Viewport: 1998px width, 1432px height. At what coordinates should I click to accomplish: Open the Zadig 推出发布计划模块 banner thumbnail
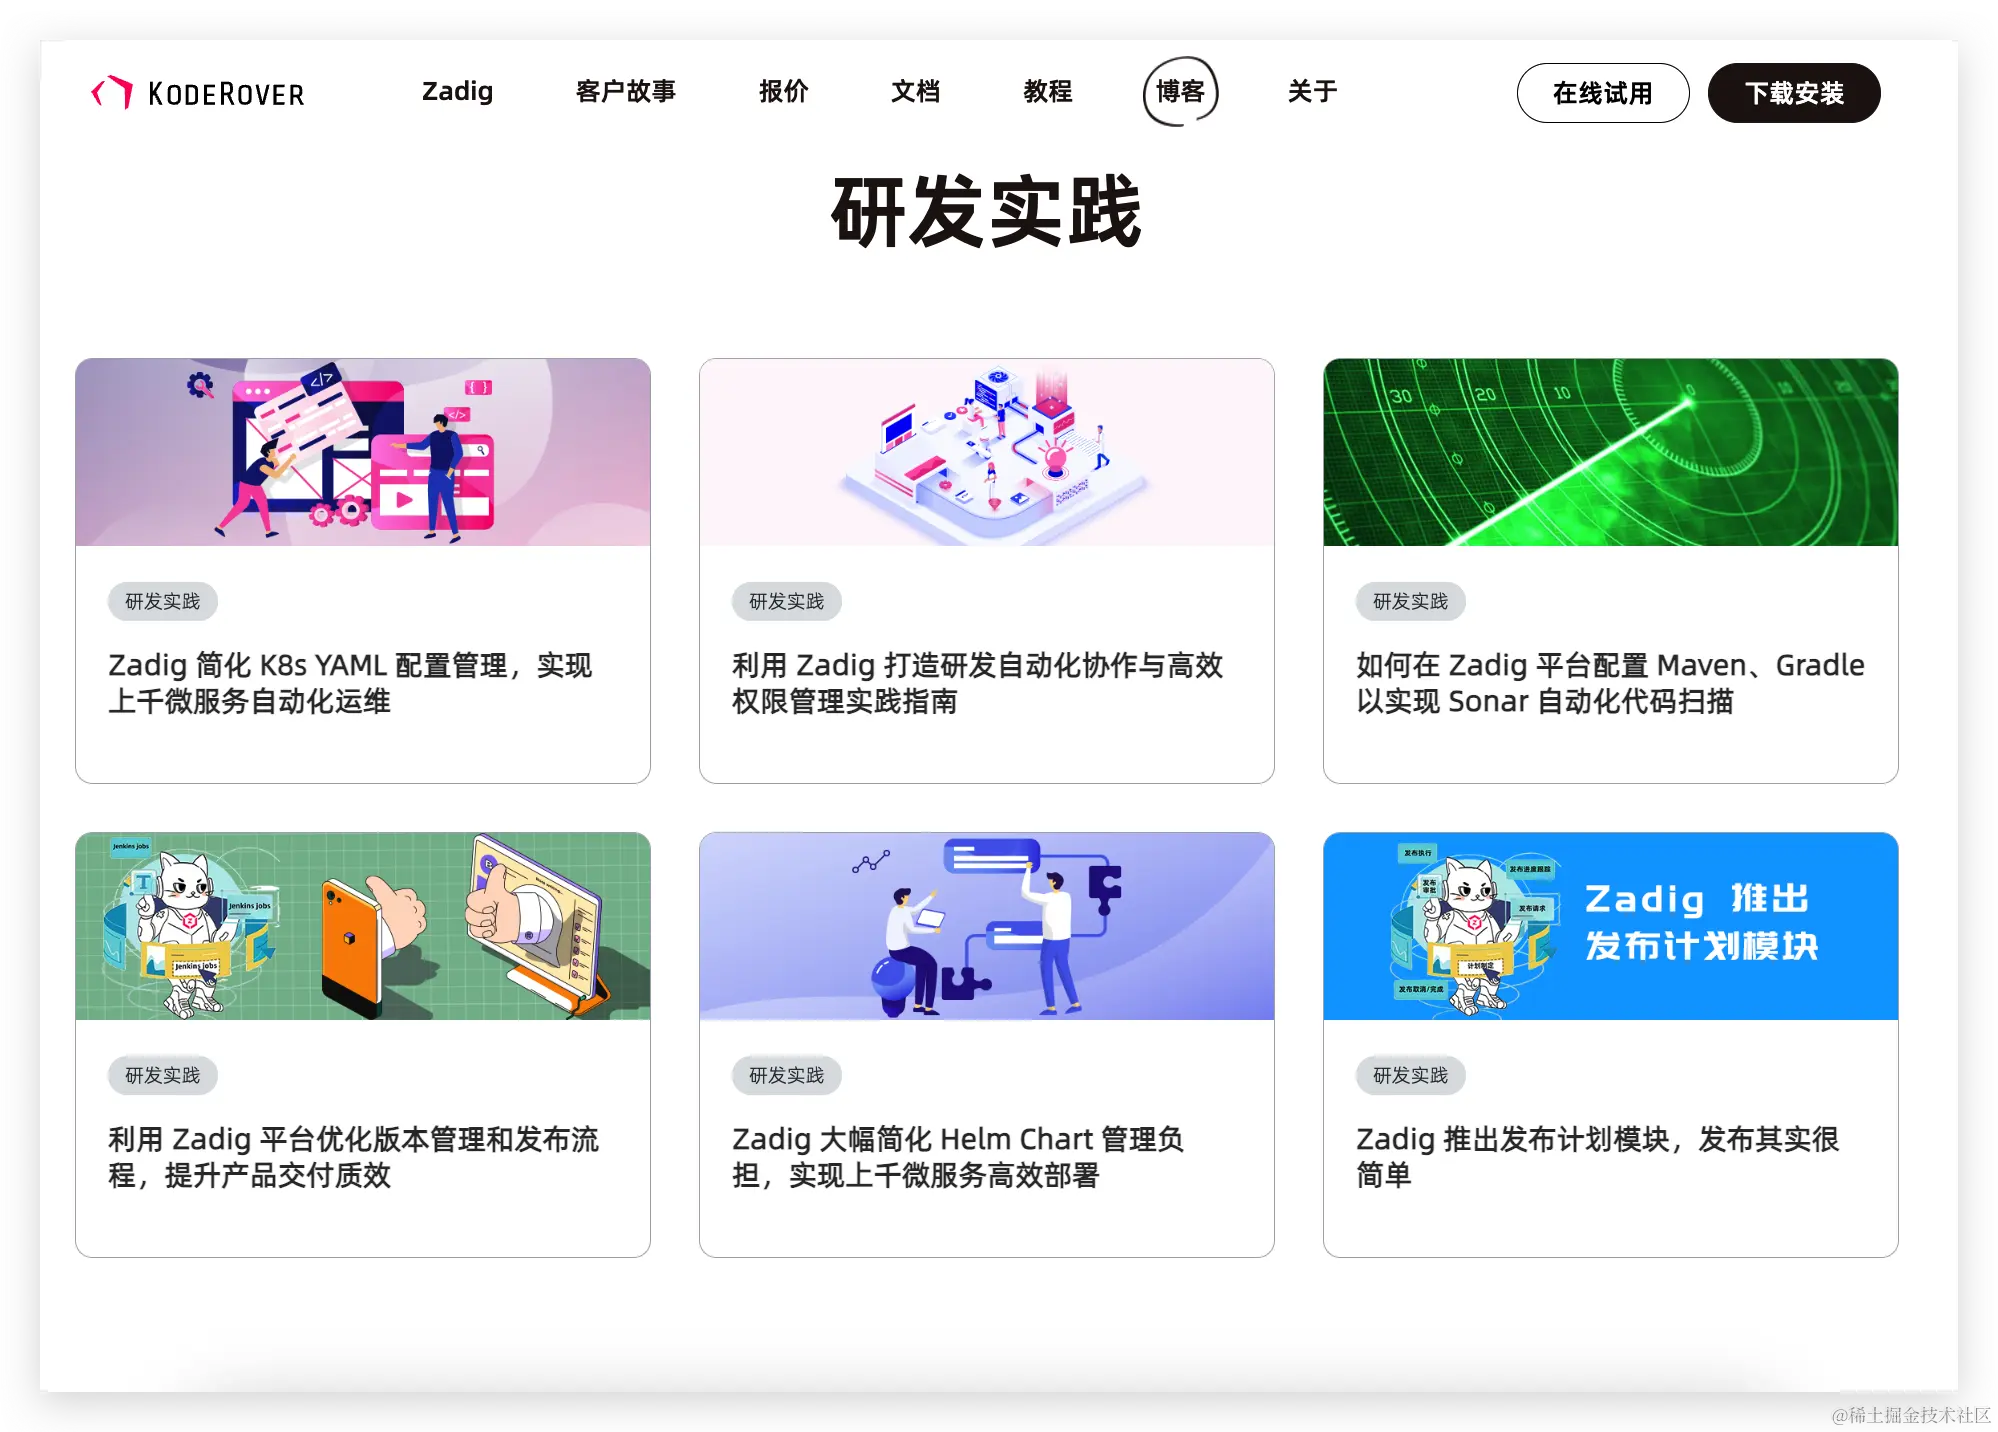point(1611,926)
